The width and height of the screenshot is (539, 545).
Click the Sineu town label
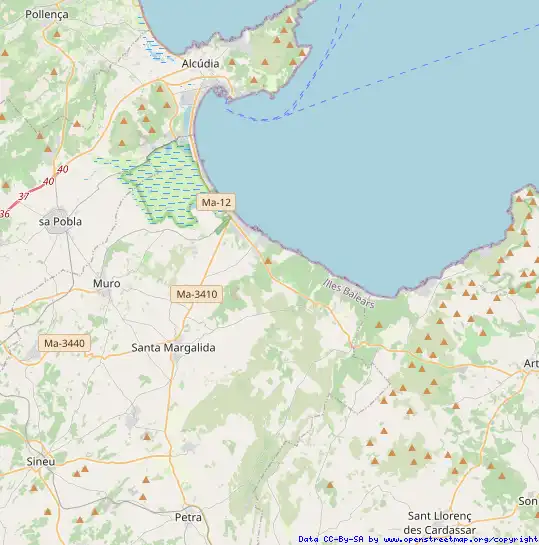tap(41, 461)
